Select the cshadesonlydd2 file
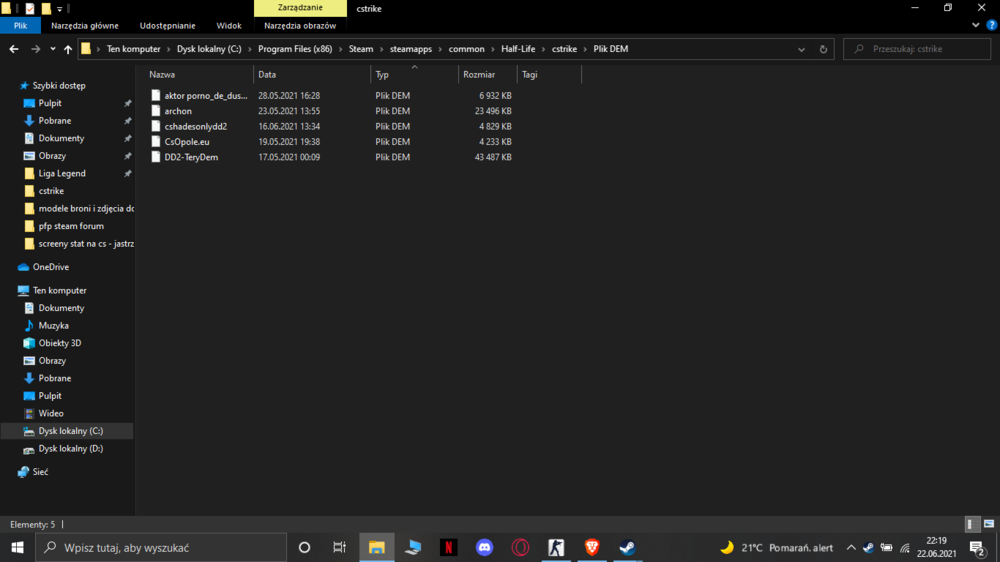The height and width of the screenshot is (562, 1000). 196,126
